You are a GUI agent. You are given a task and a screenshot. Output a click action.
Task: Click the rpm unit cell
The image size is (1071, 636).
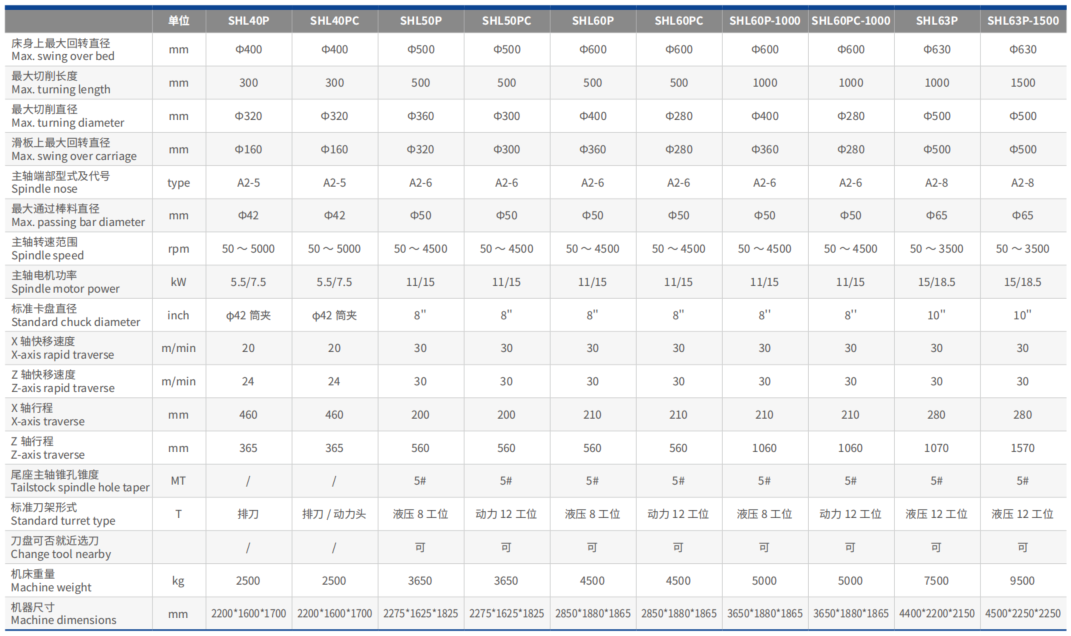(178, 249)
